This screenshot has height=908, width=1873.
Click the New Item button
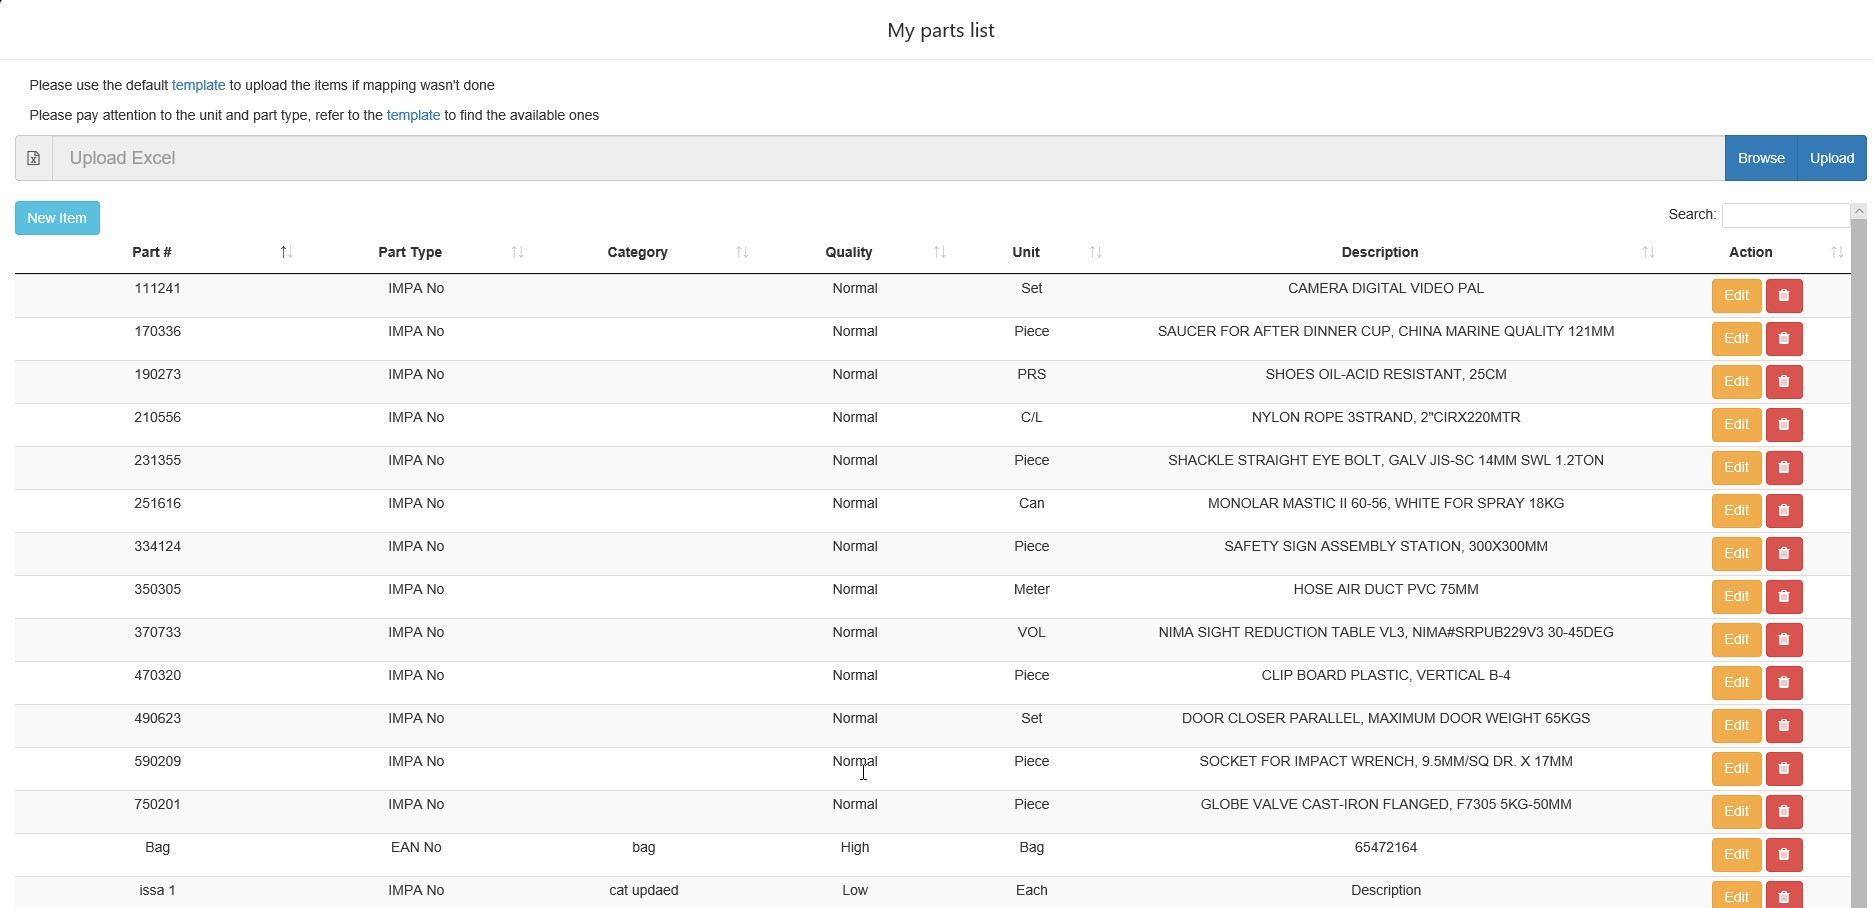pos(57,218)
